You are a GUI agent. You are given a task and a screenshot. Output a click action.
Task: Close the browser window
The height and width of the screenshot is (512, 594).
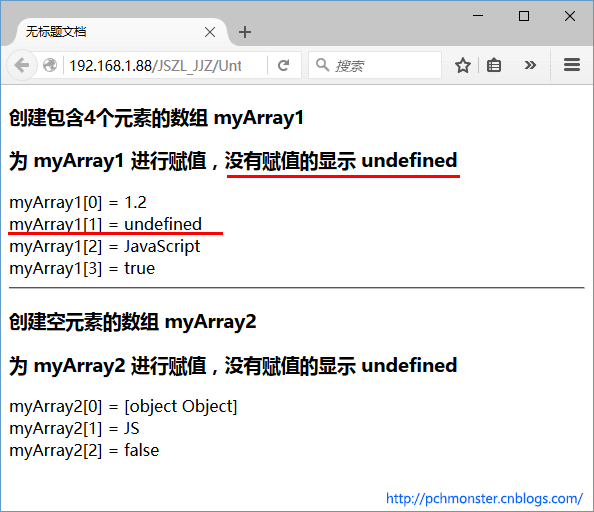coord(570,16)
